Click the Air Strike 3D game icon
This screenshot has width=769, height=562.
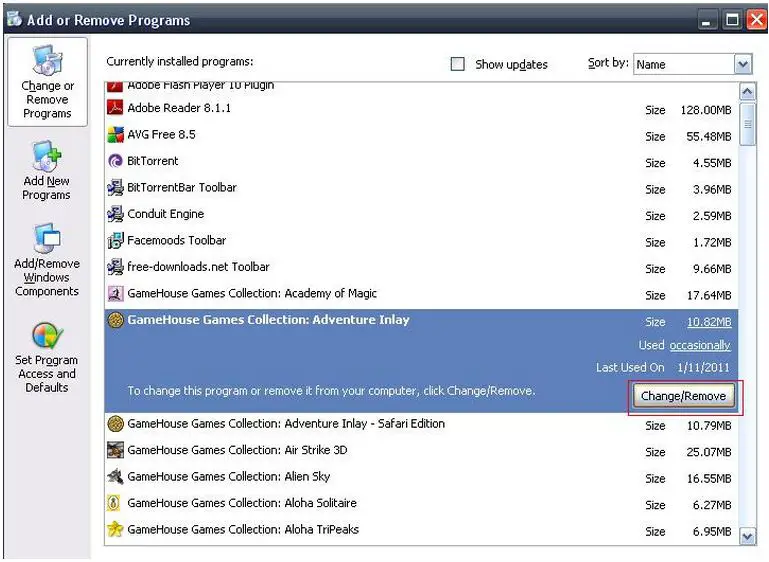click(x=115, y=450)
